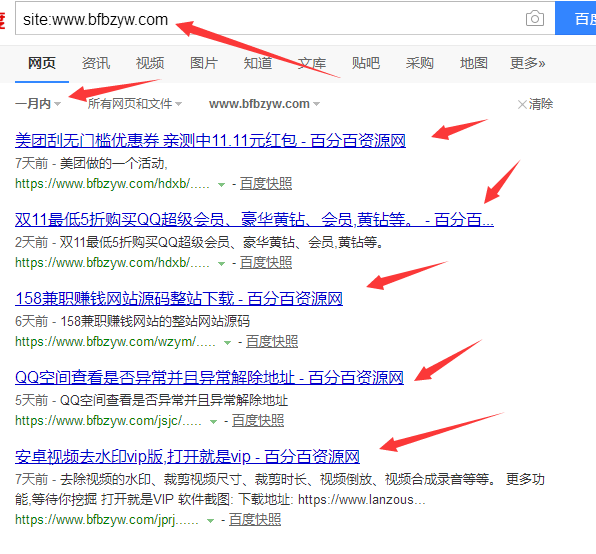Expand the 所有网页和文件 file type dropdown
Screen dimensions: 596x554
pos(135,104)
